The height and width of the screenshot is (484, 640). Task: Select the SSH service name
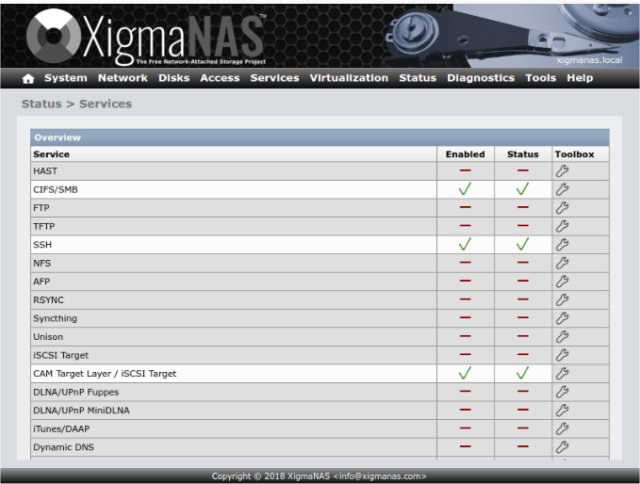[x=42, y=244]
